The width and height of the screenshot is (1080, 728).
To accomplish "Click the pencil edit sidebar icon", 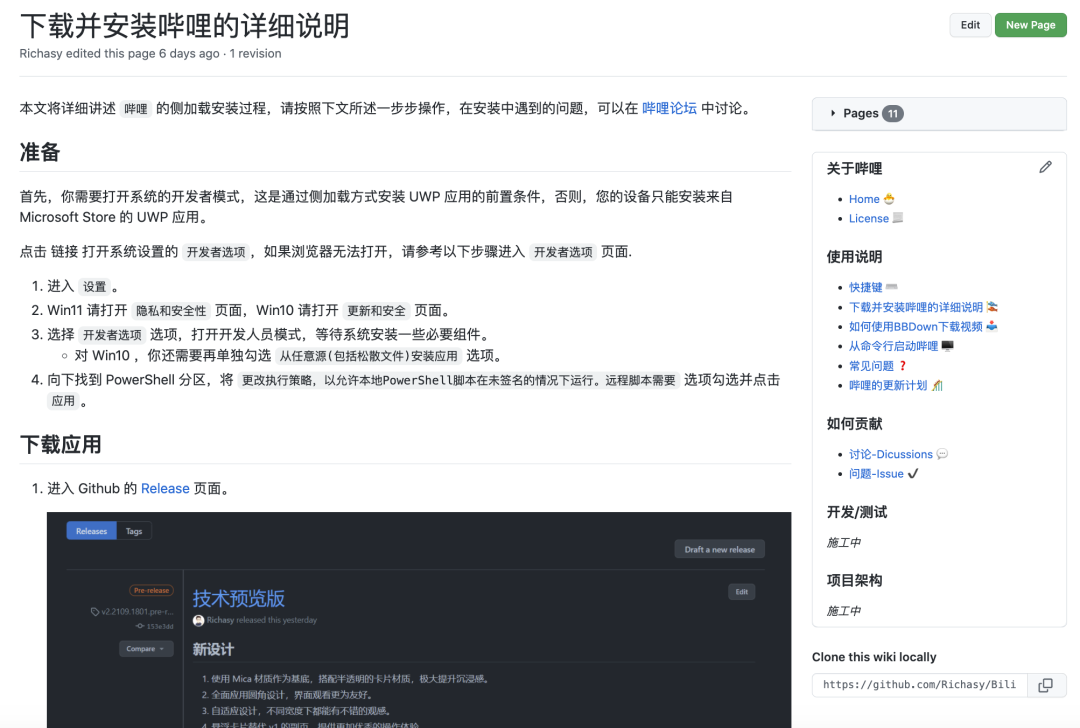I will click(x=1045, y=167).
